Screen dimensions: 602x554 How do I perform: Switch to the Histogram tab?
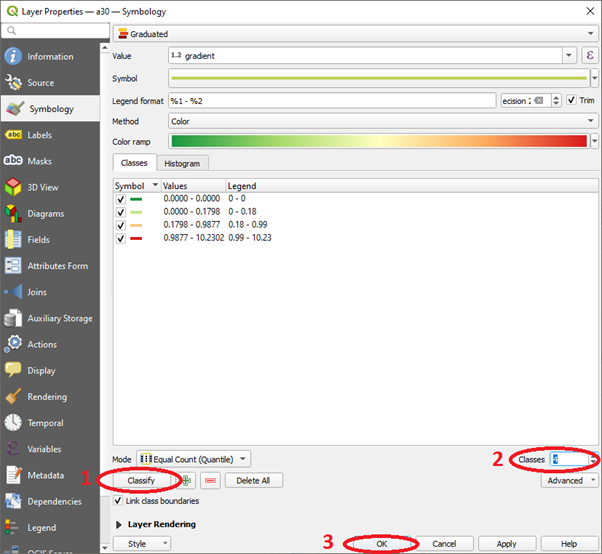182,163
